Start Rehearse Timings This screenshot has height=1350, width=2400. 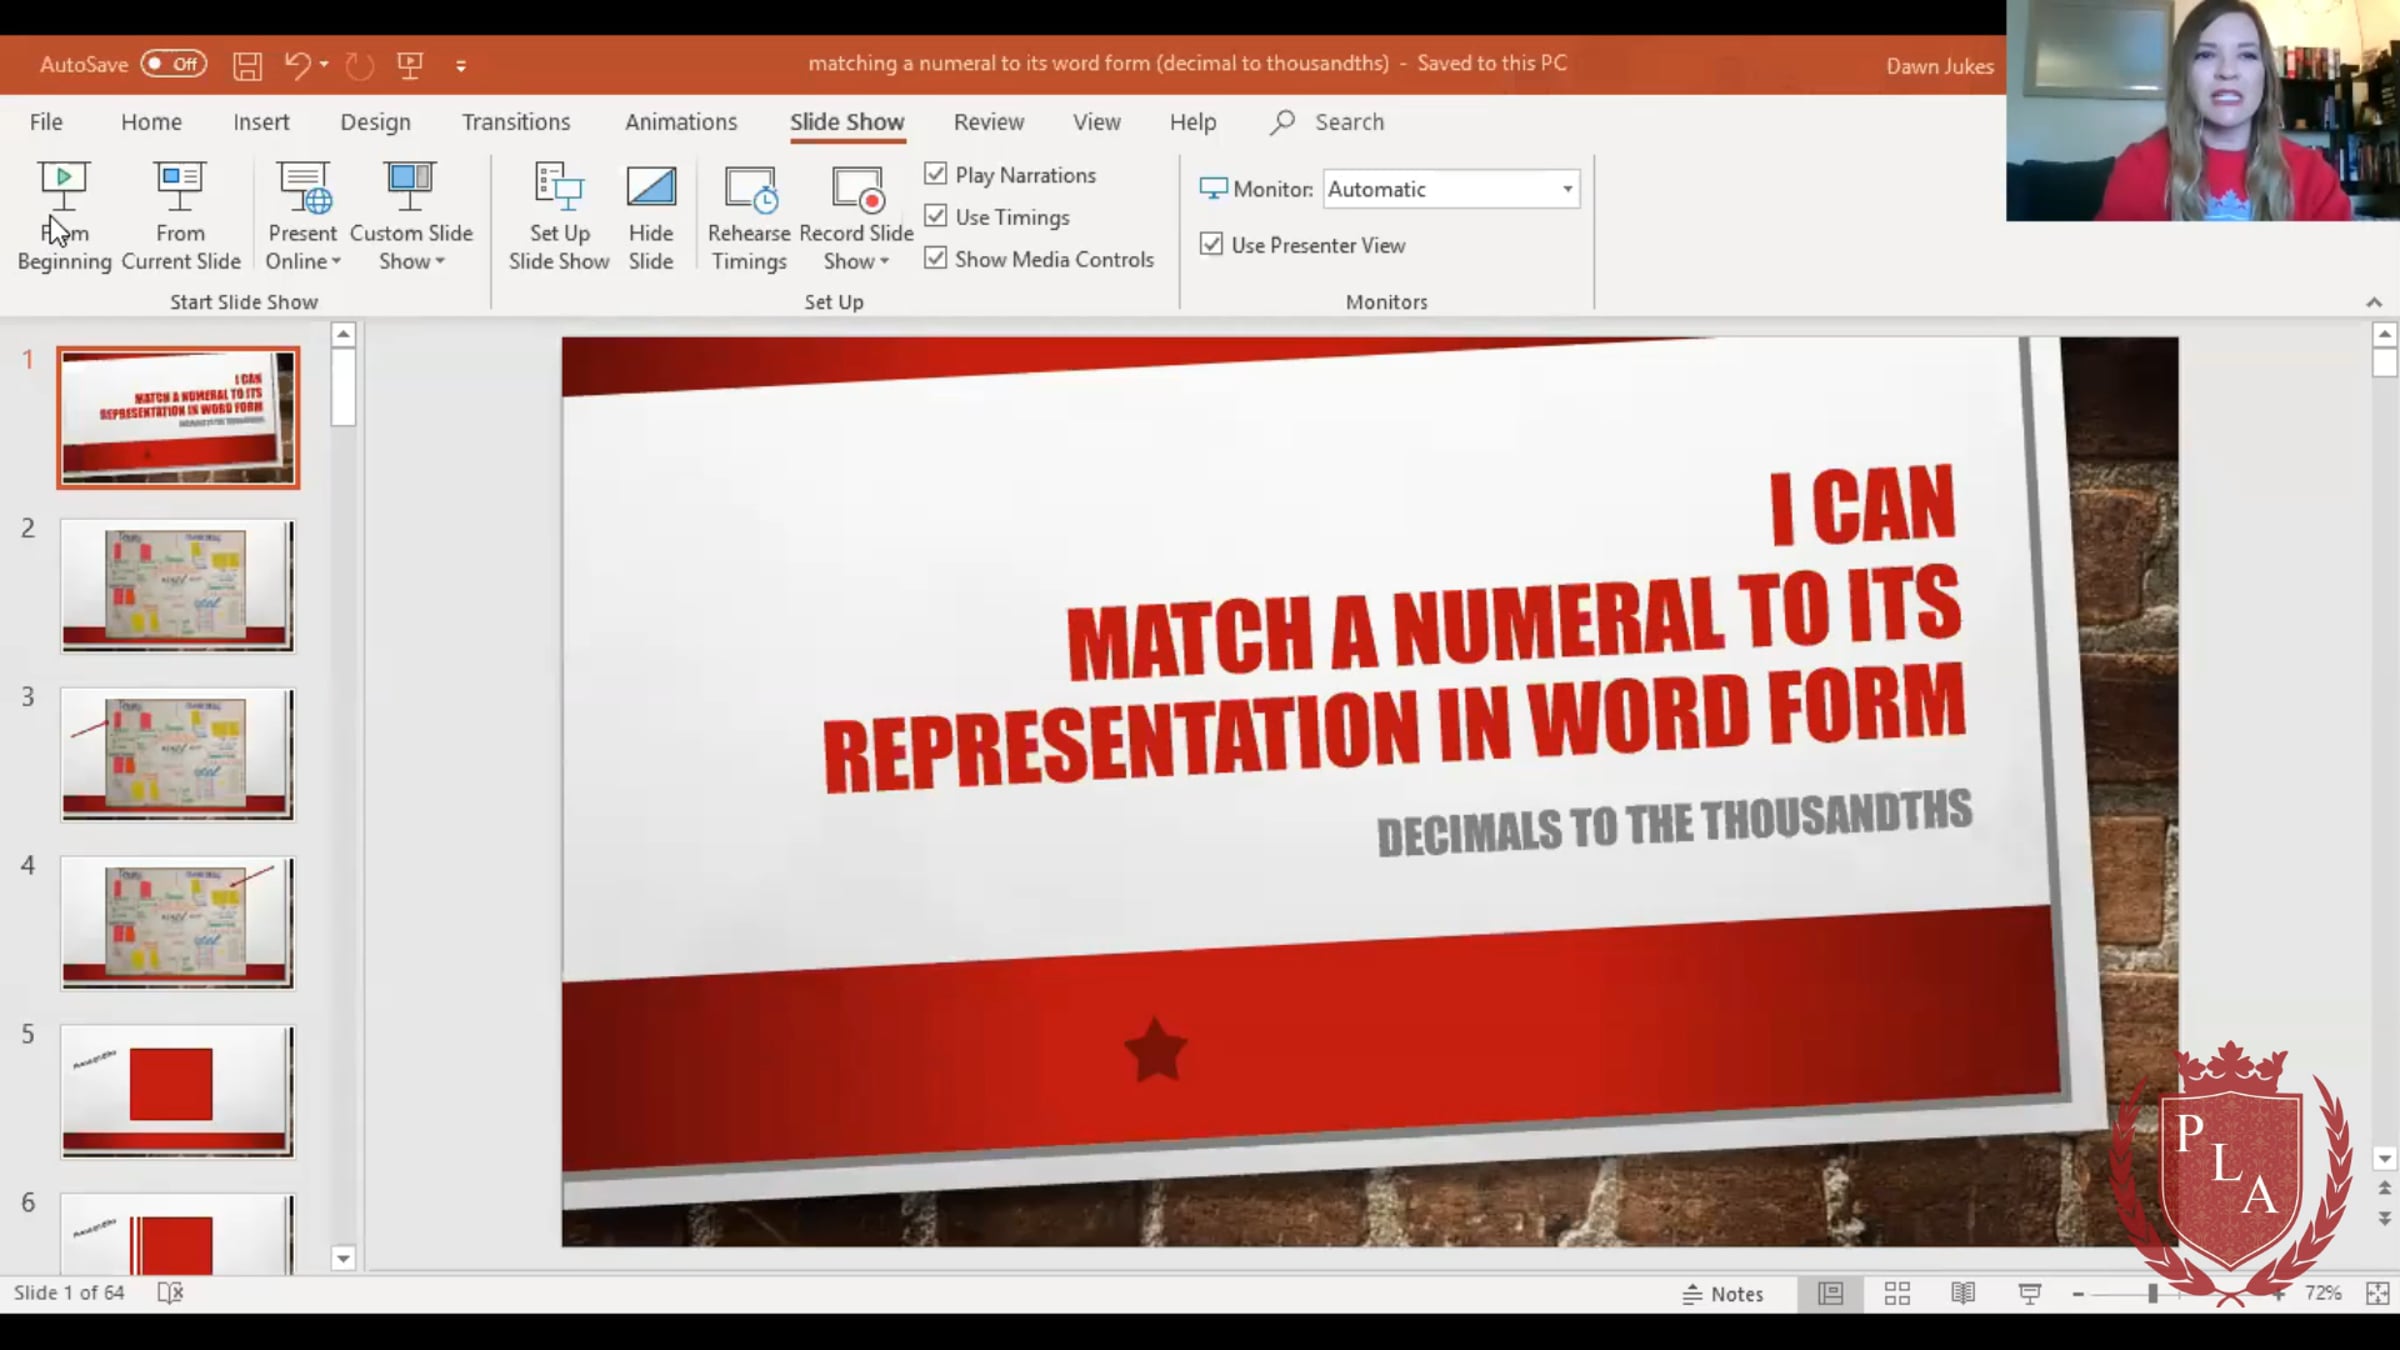tap(749, 216)
